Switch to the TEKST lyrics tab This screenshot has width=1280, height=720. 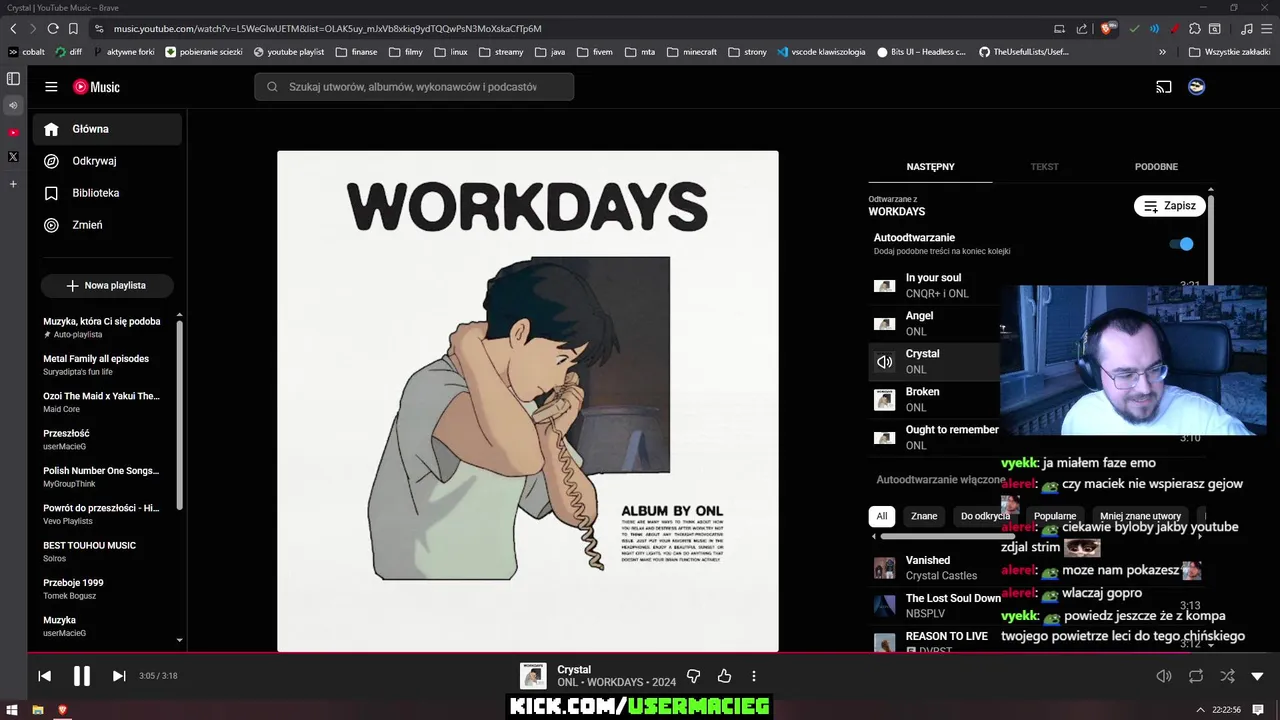1044,167
